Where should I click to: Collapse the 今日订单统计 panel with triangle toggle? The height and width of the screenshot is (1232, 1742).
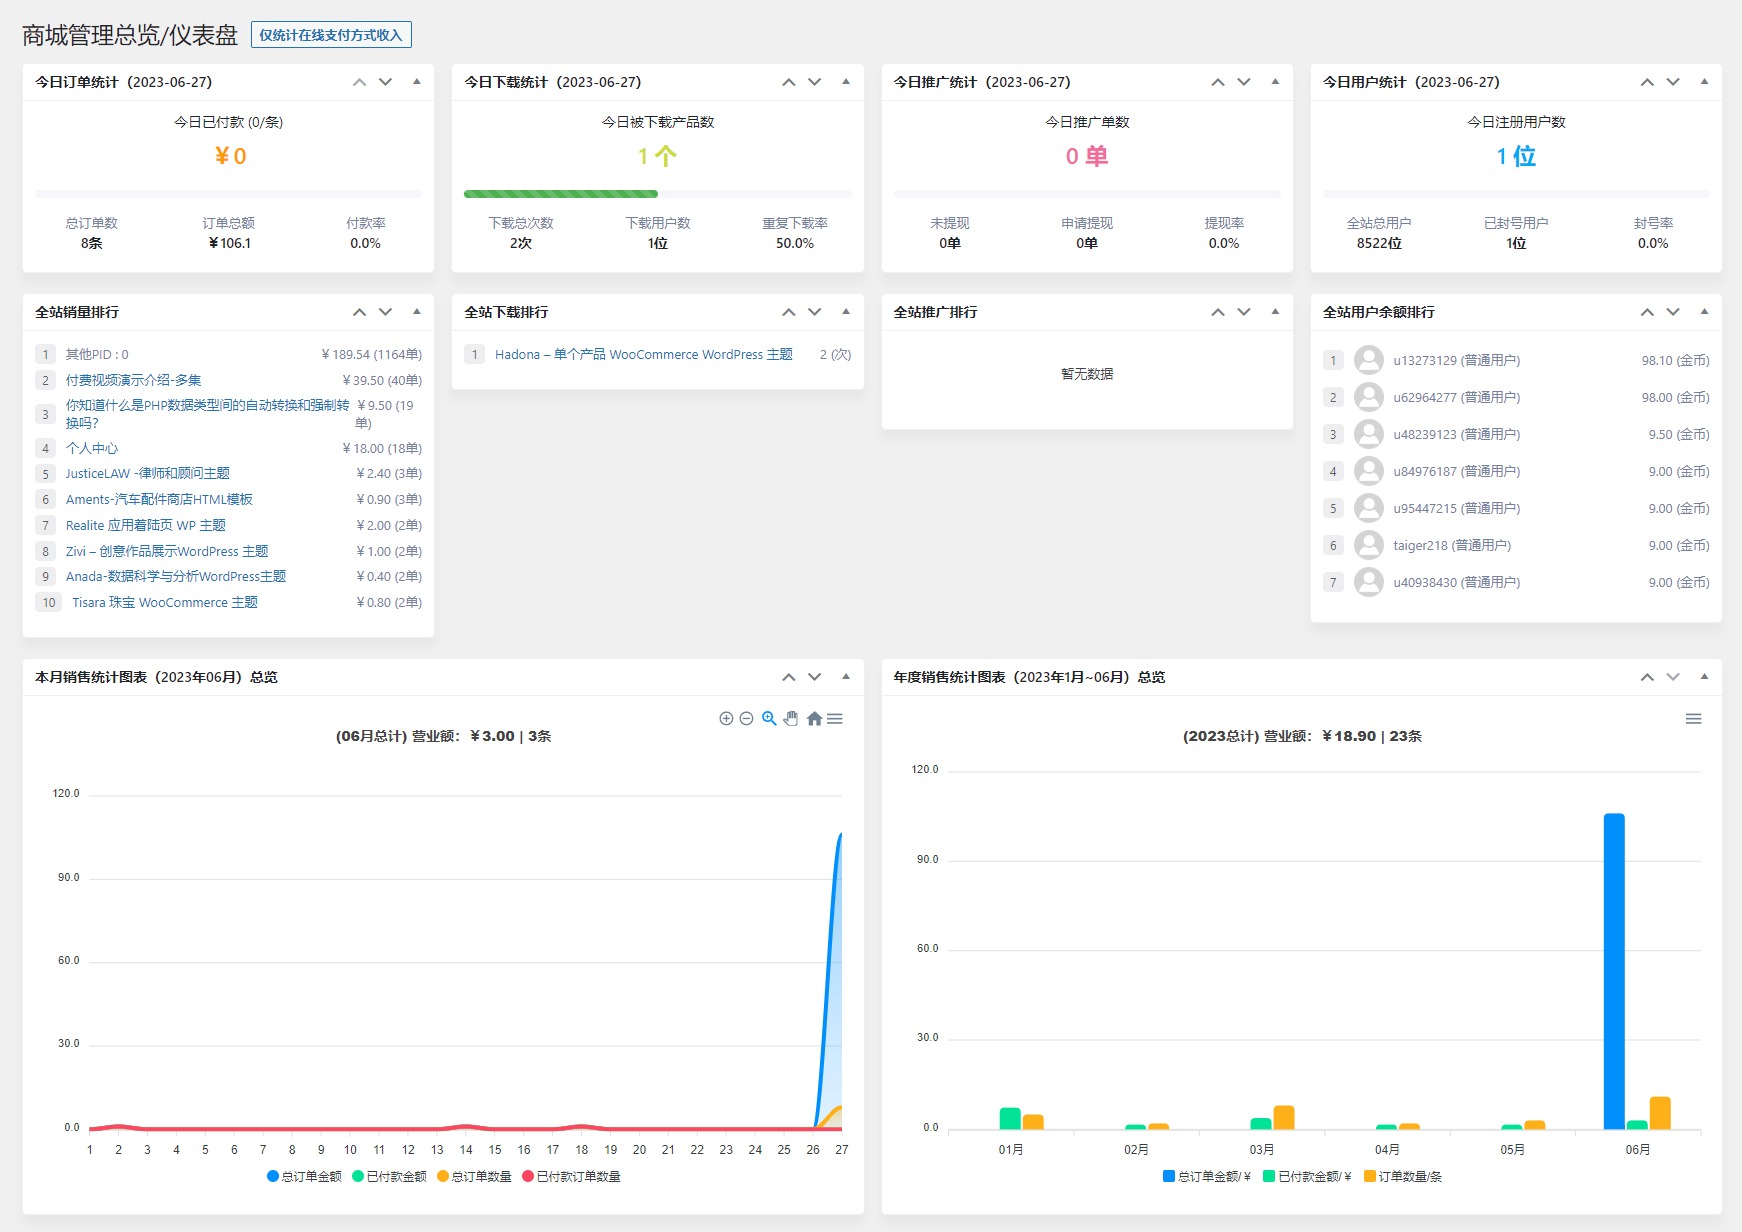[417, 82]
